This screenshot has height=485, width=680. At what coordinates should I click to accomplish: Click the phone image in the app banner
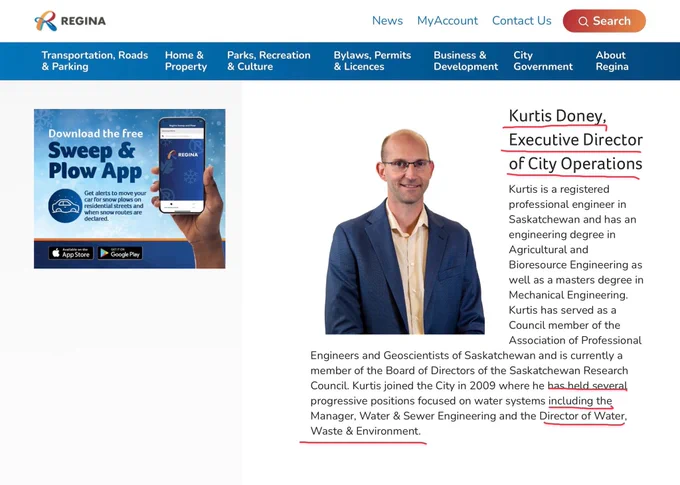tap(182, 165)
